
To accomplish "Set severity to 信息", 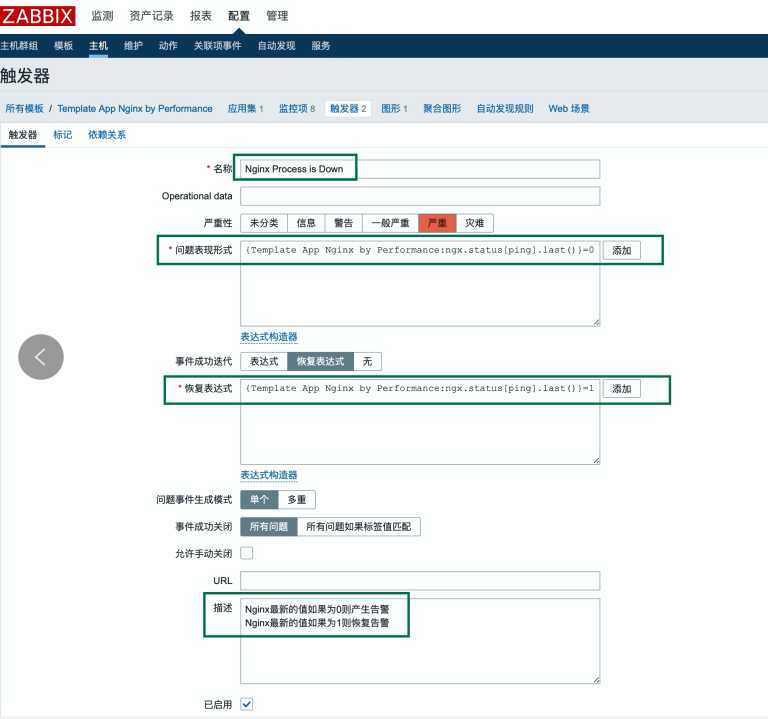I will point(306,223).
